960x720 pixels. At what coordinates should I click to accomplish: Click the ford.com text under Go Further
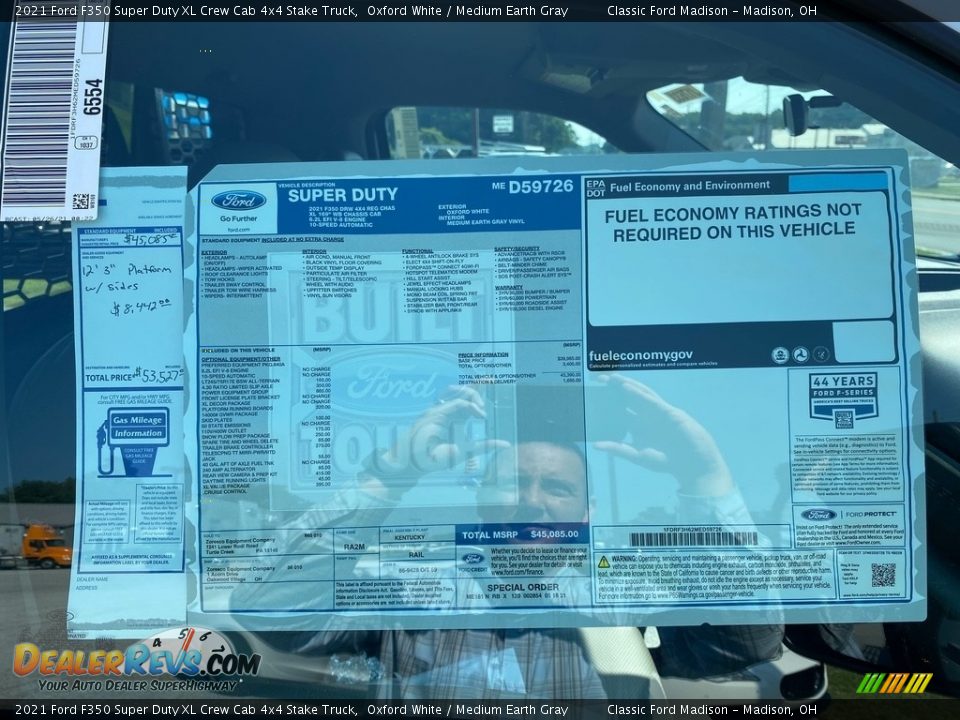coord(239,230)
